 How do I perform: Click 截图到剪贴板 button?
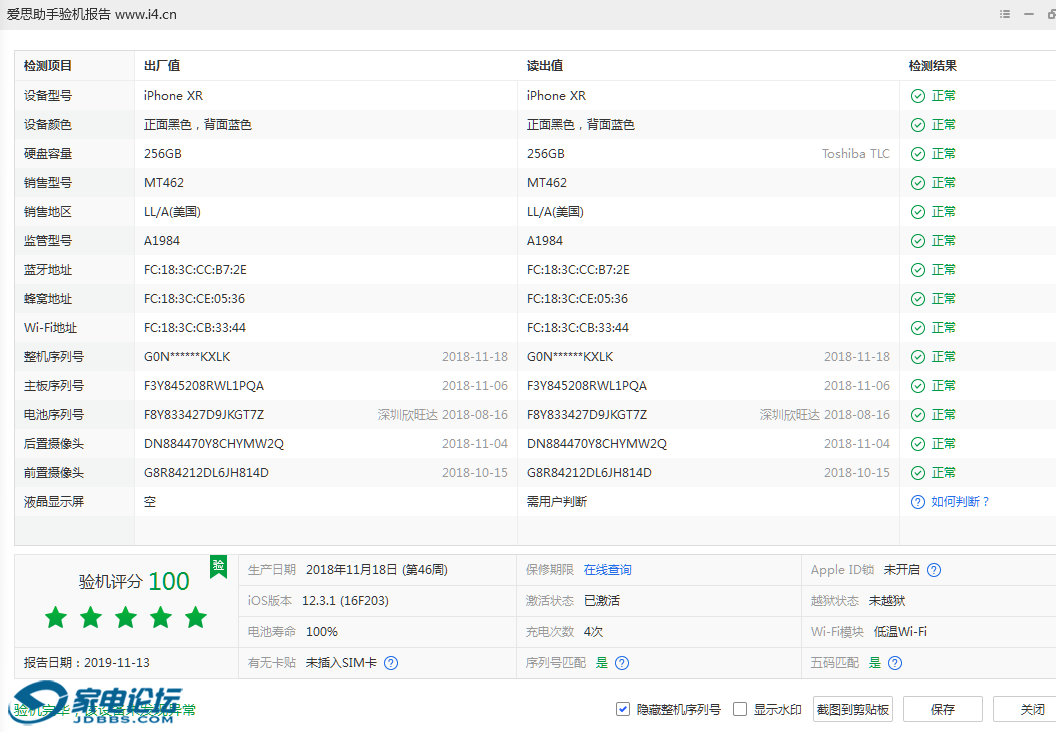853,709
